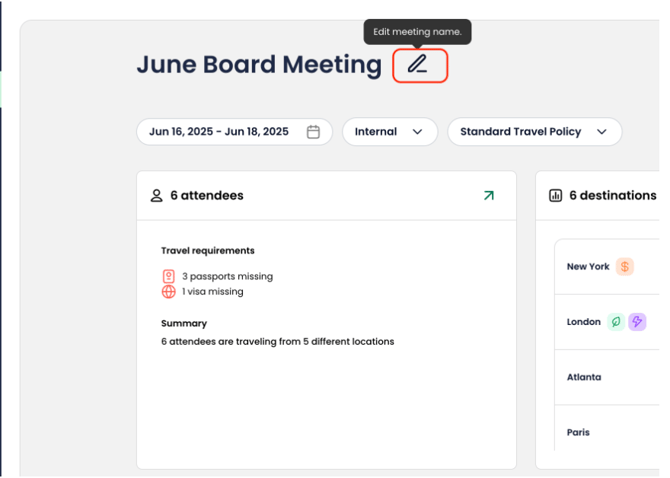Expand the Internal meeting type dropdown

(390, 132)
